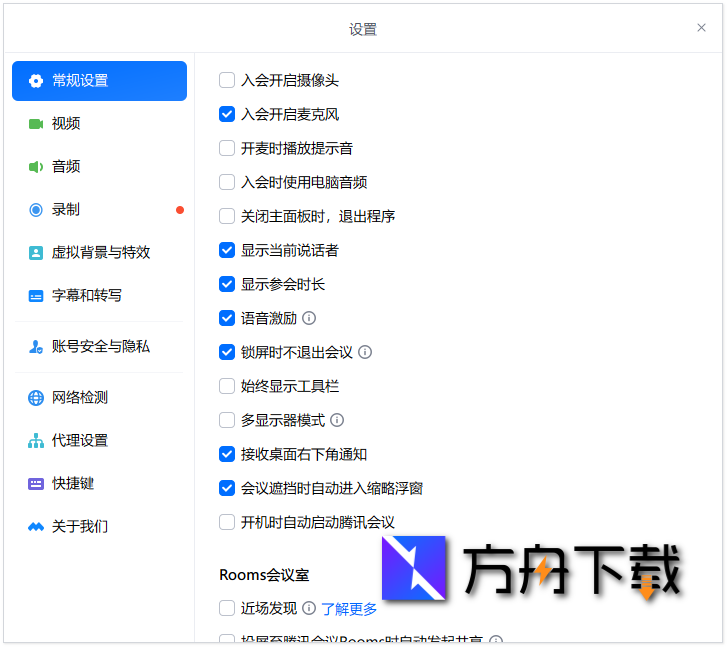
Task: Go to 快捷键 tab
Action: tap(99, 484)
